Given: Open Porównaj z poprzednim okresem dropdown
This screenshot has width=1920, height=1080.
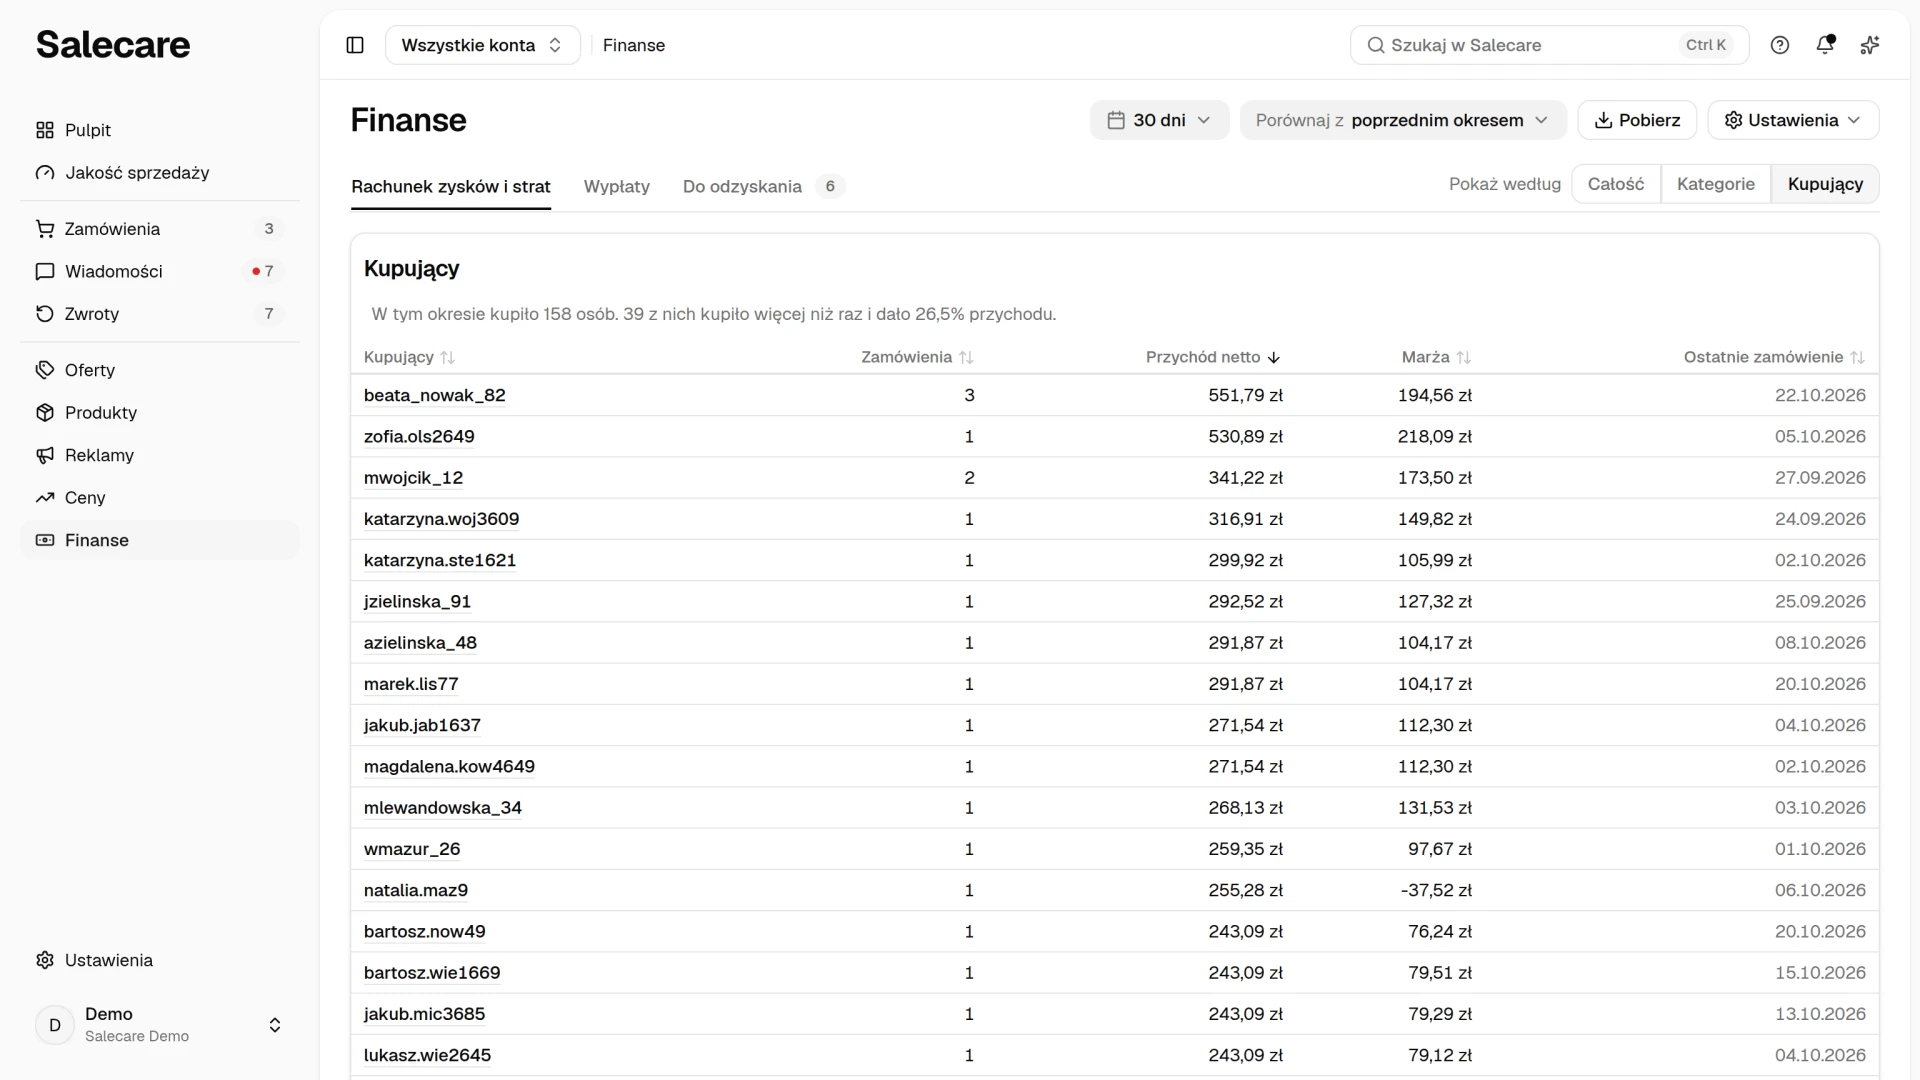Looking at the screenshot, I should [1403, 120].
